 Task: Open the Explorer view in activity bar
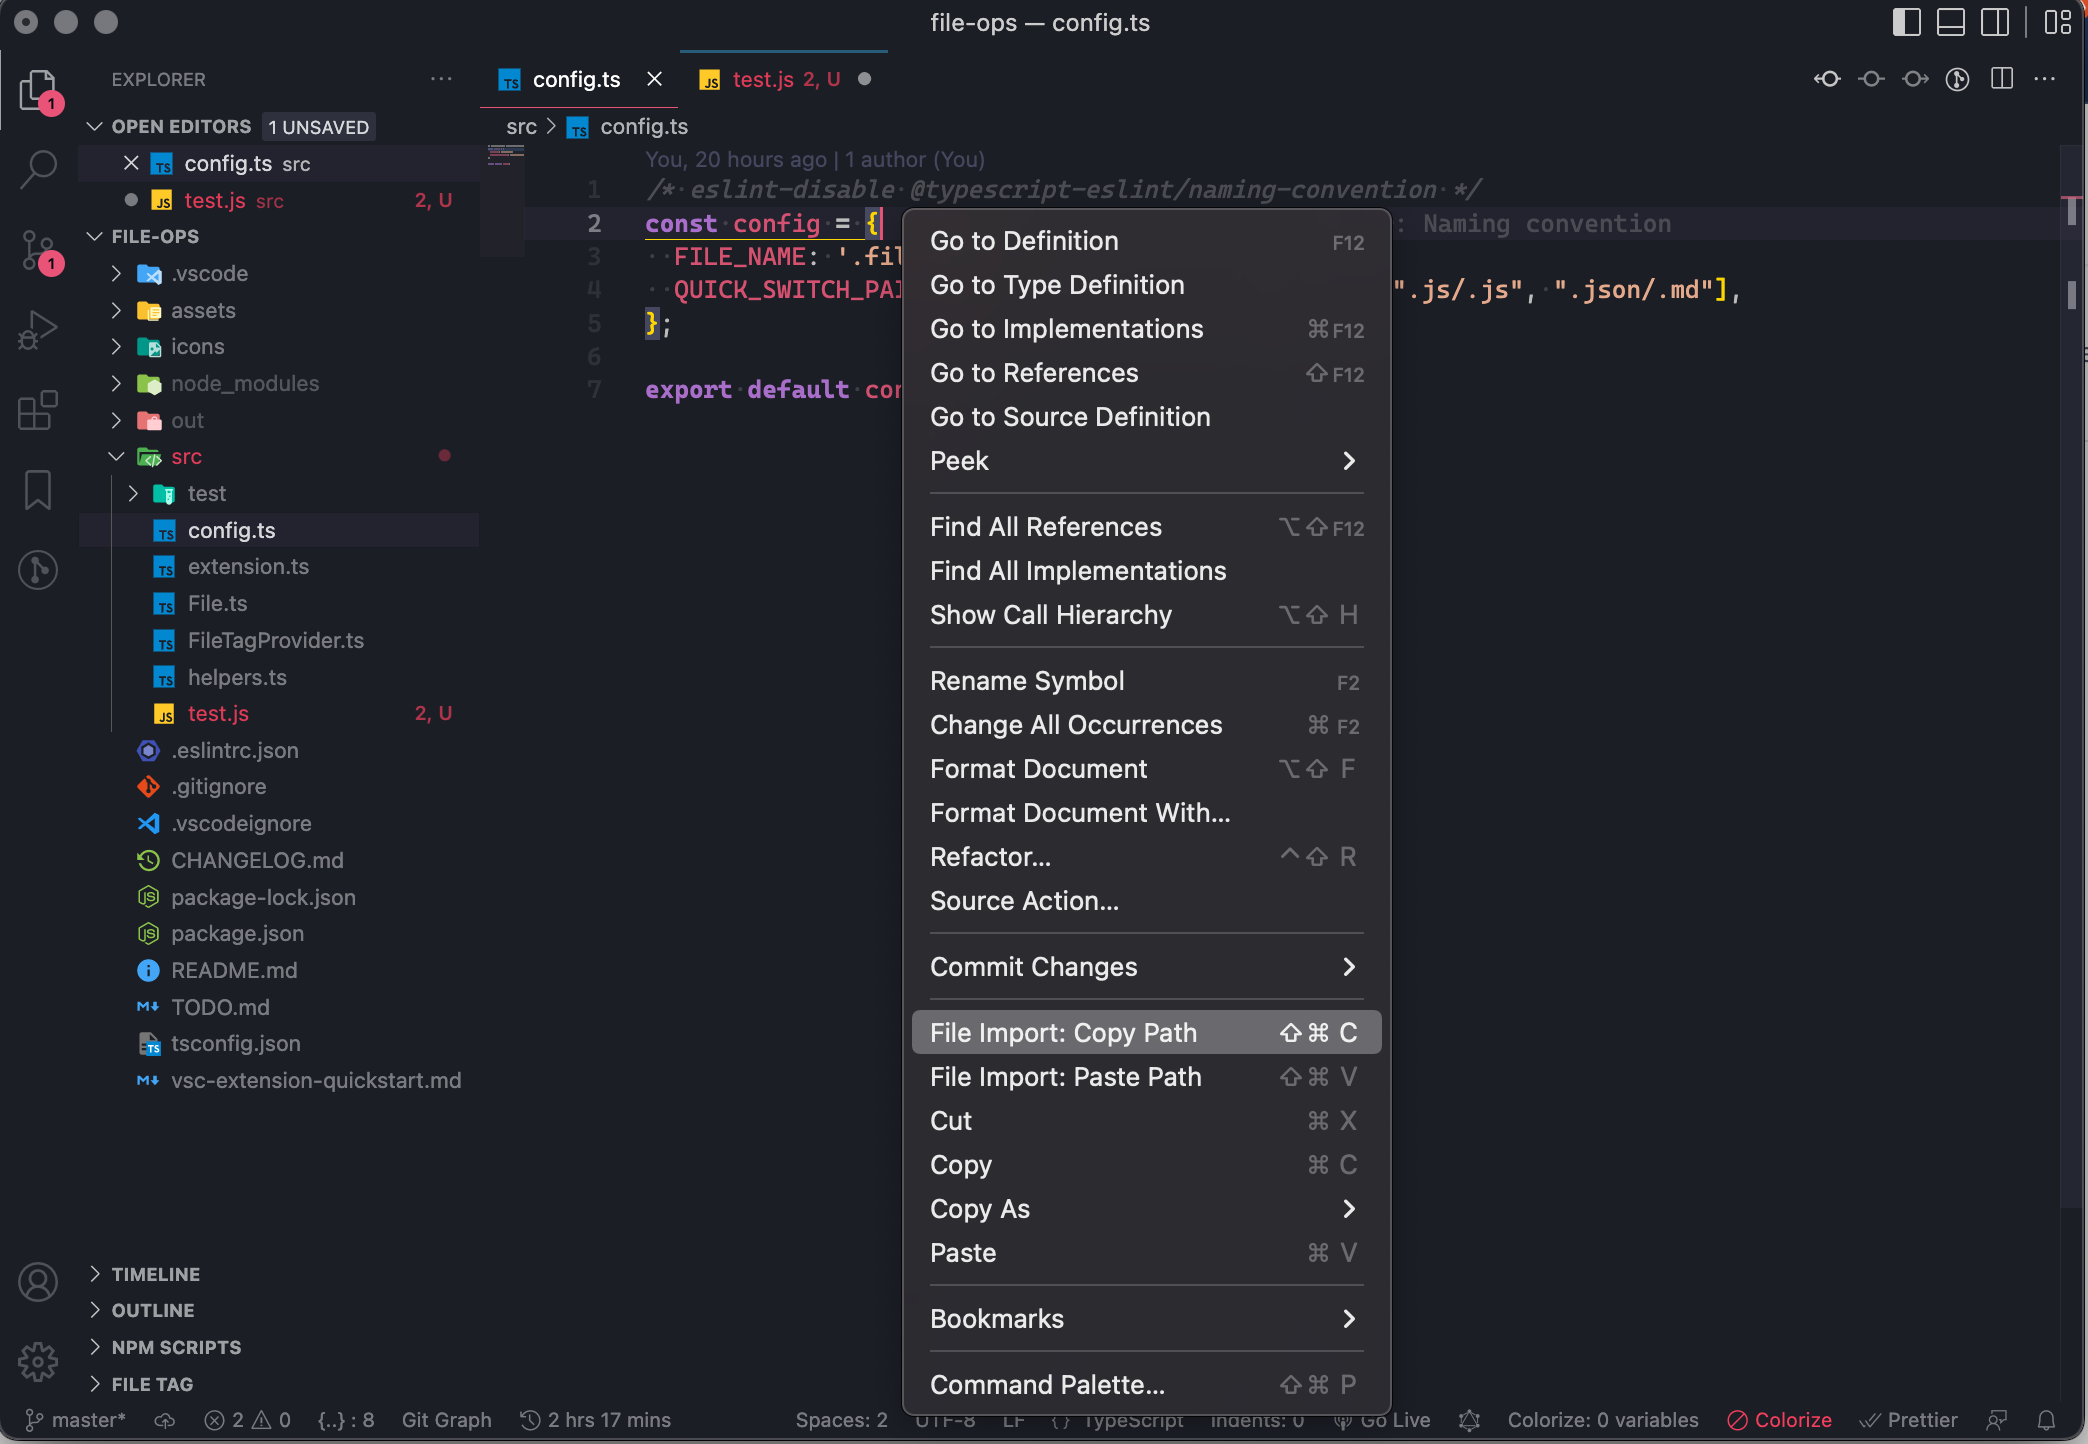pos(38,90)
